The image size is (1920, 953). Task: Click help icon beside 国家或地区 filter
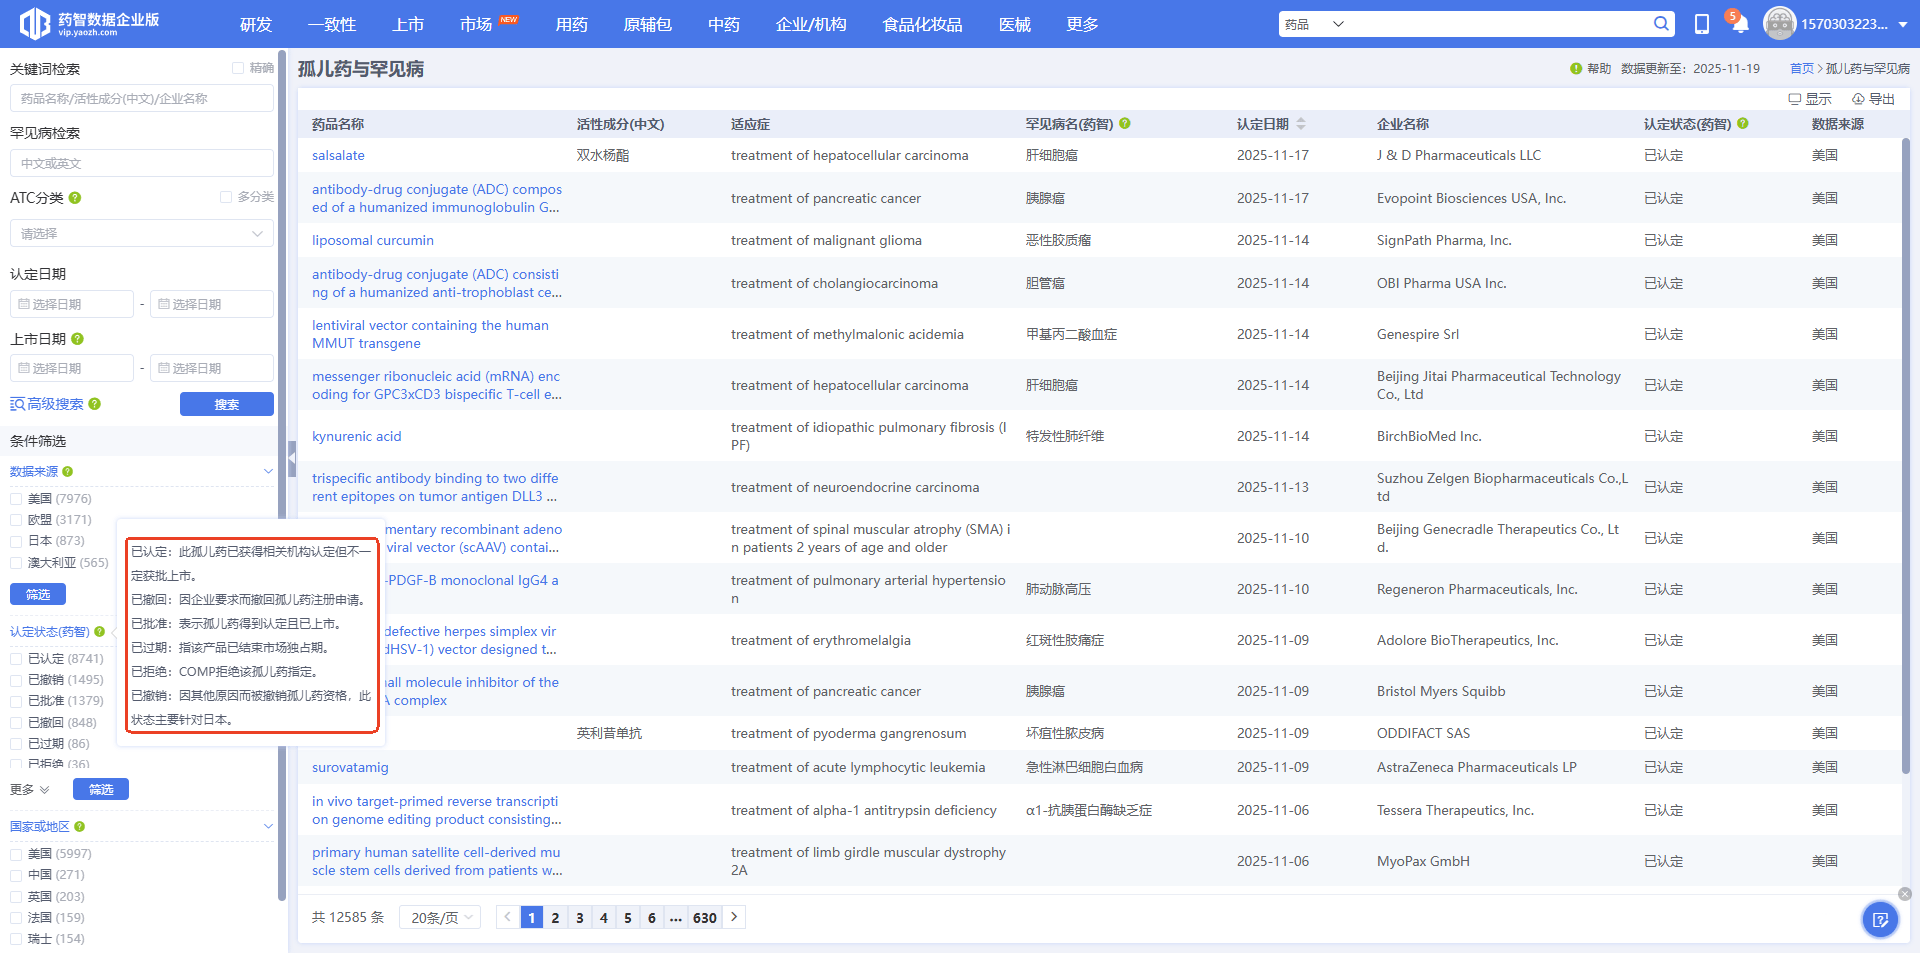(x=79, y=827)
